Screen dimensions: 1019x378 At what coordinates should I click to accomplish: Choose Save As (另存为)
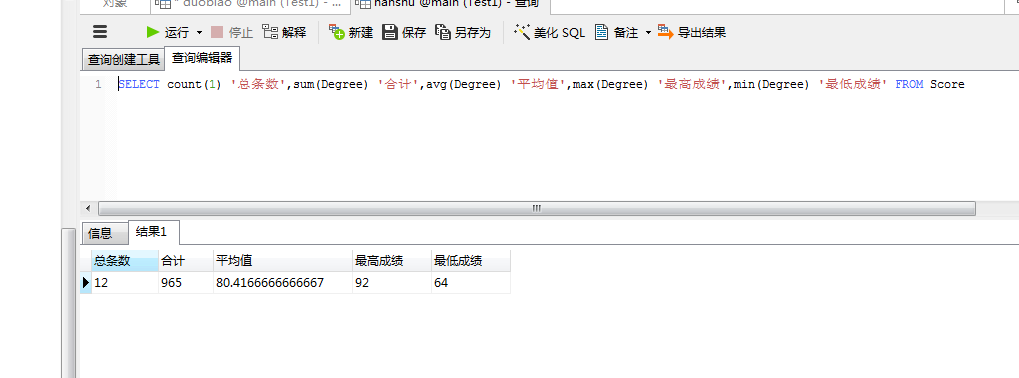pyautogui.click(x=463, y=32)
